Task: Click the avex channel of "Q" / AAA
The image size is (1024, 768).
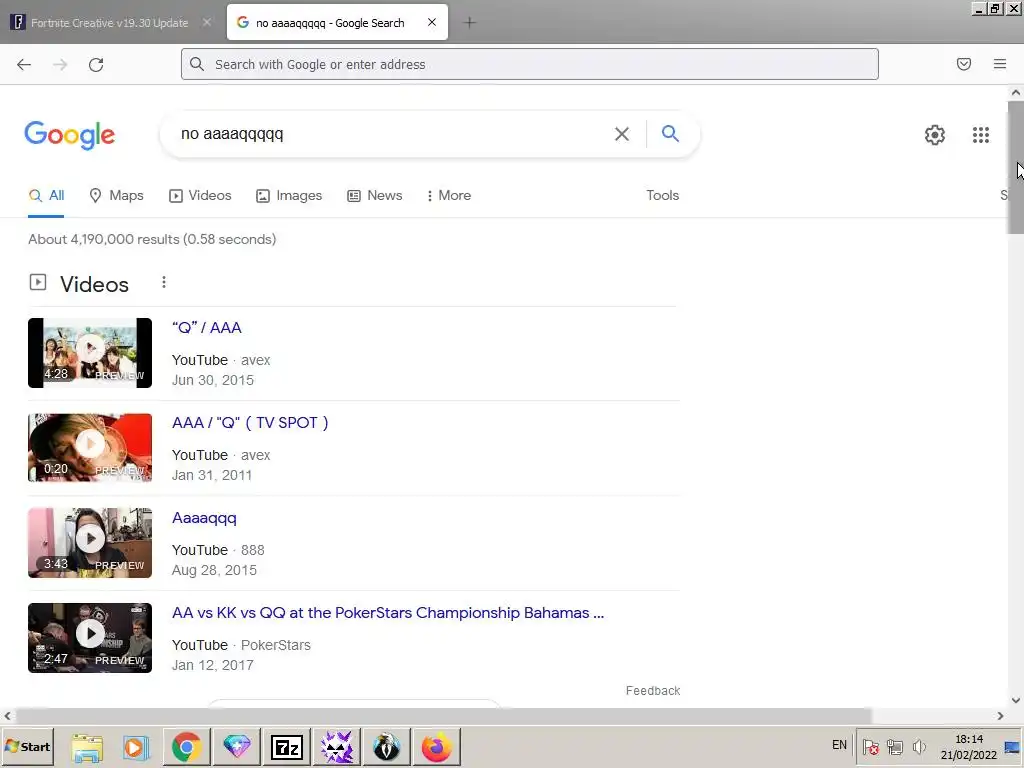Action: (x=255, y=360)
